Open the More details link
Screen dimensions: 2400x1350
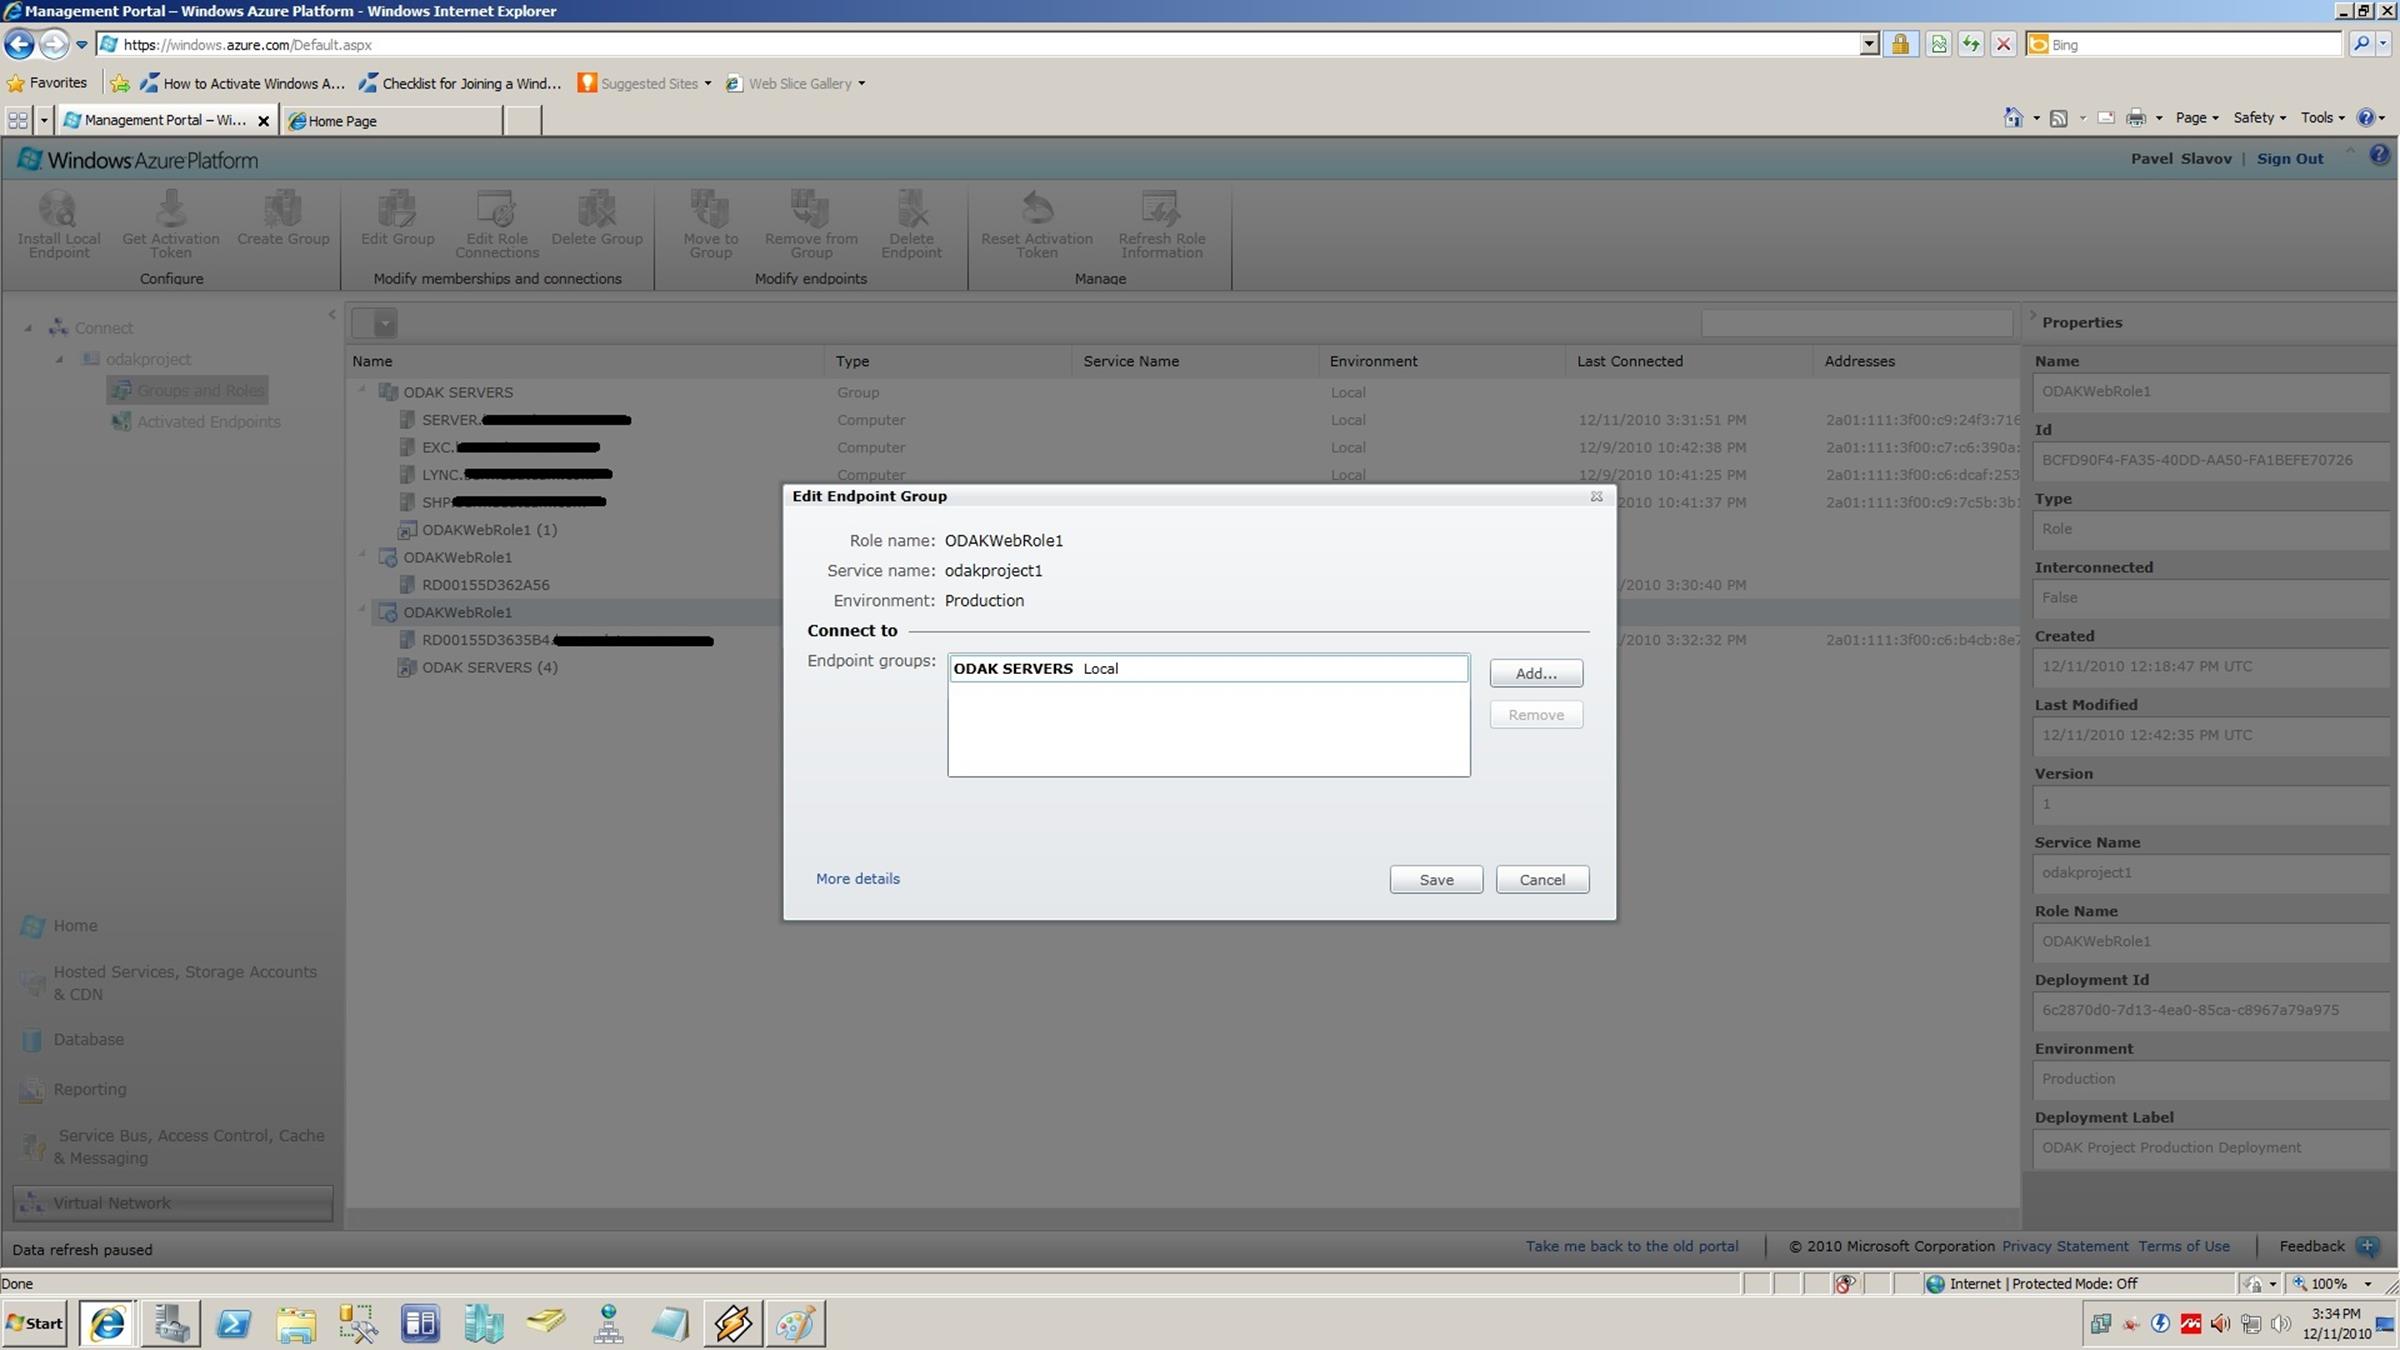pyautogui.click(x=857, y=878)
